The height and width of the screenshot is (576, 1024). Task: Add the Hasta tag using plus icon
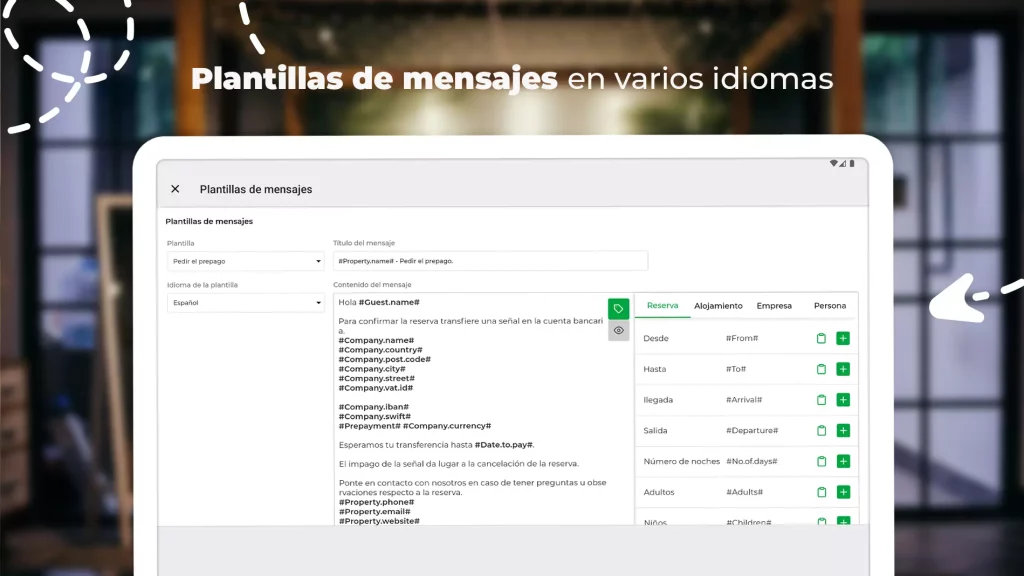point(843,369)
